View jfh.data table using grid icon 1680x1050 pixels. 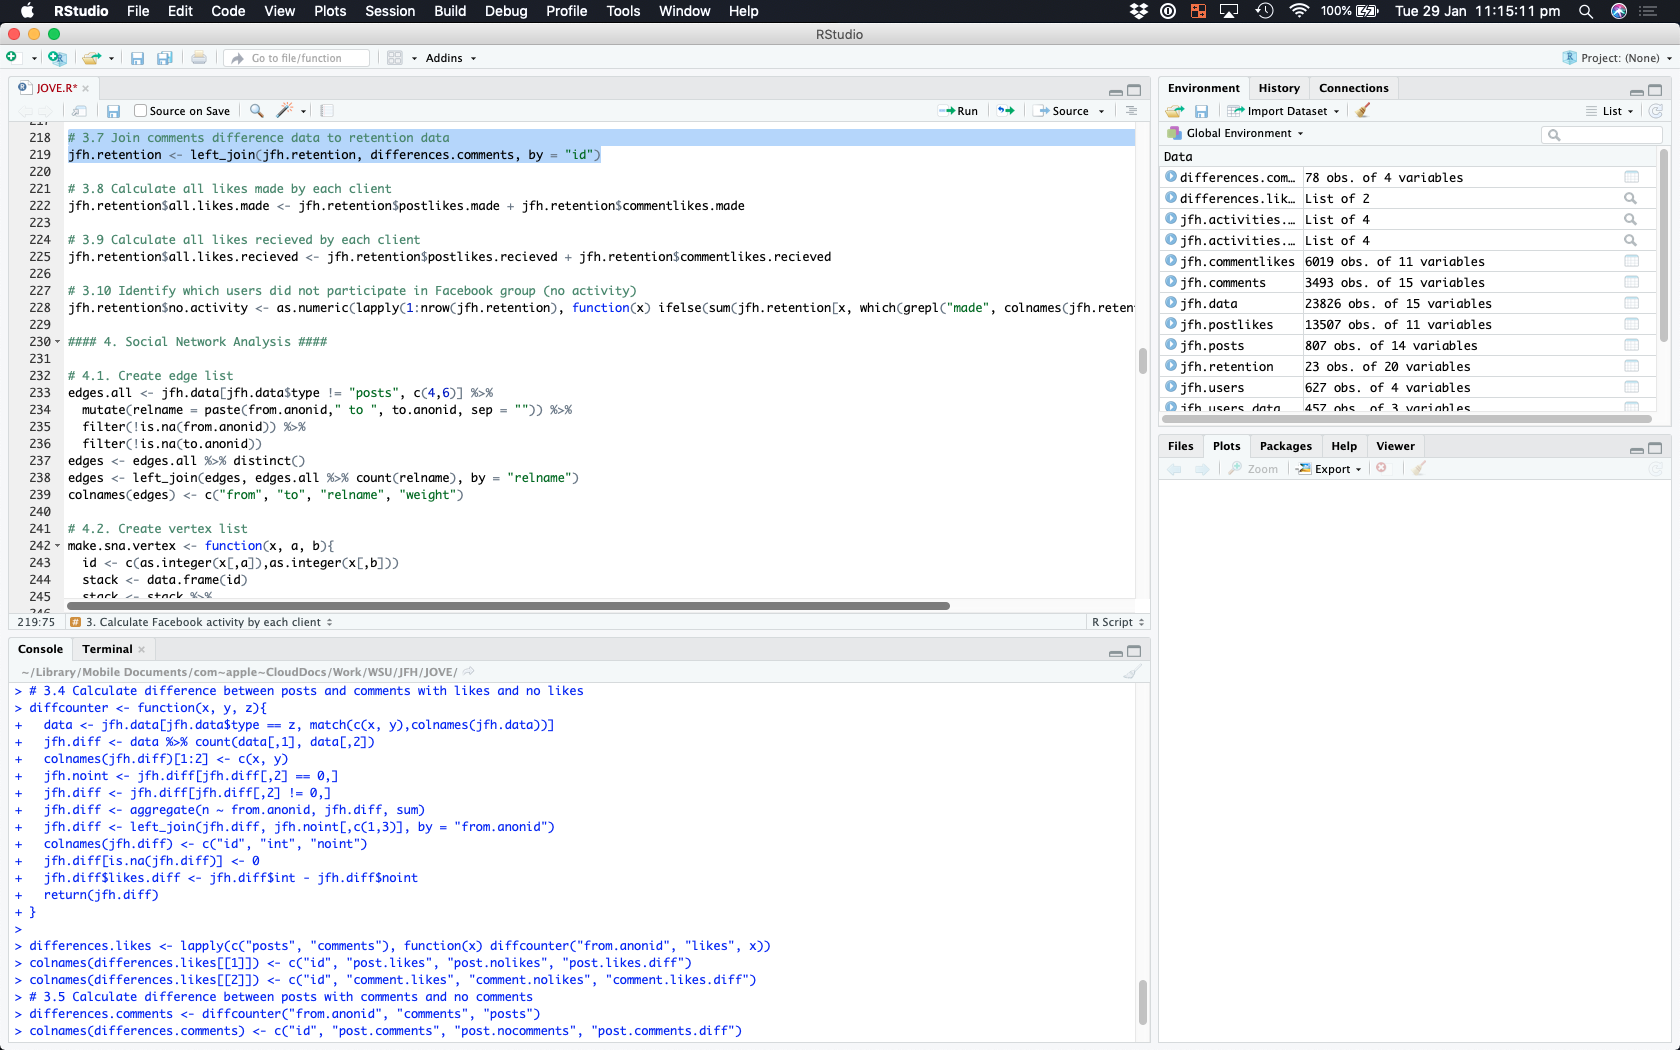coord(1631,304)
